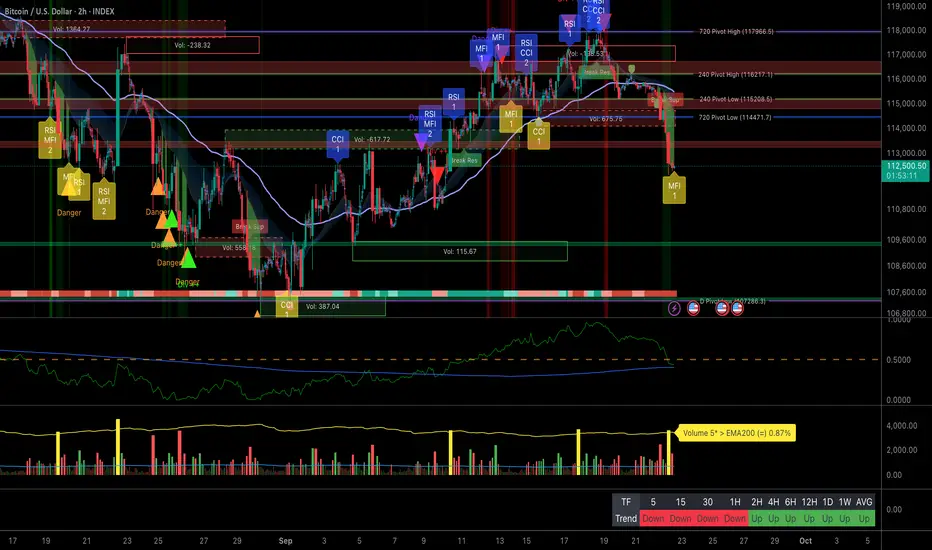Click the 720 Pivot High (117966.5) label
The height and width of the screenshot is (550, 932).
pos(736,32)
